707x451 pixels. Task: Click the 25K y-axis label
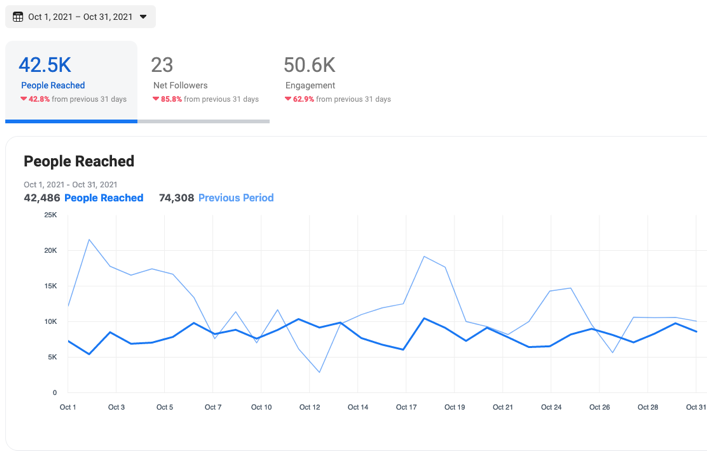tap(50, 215)
